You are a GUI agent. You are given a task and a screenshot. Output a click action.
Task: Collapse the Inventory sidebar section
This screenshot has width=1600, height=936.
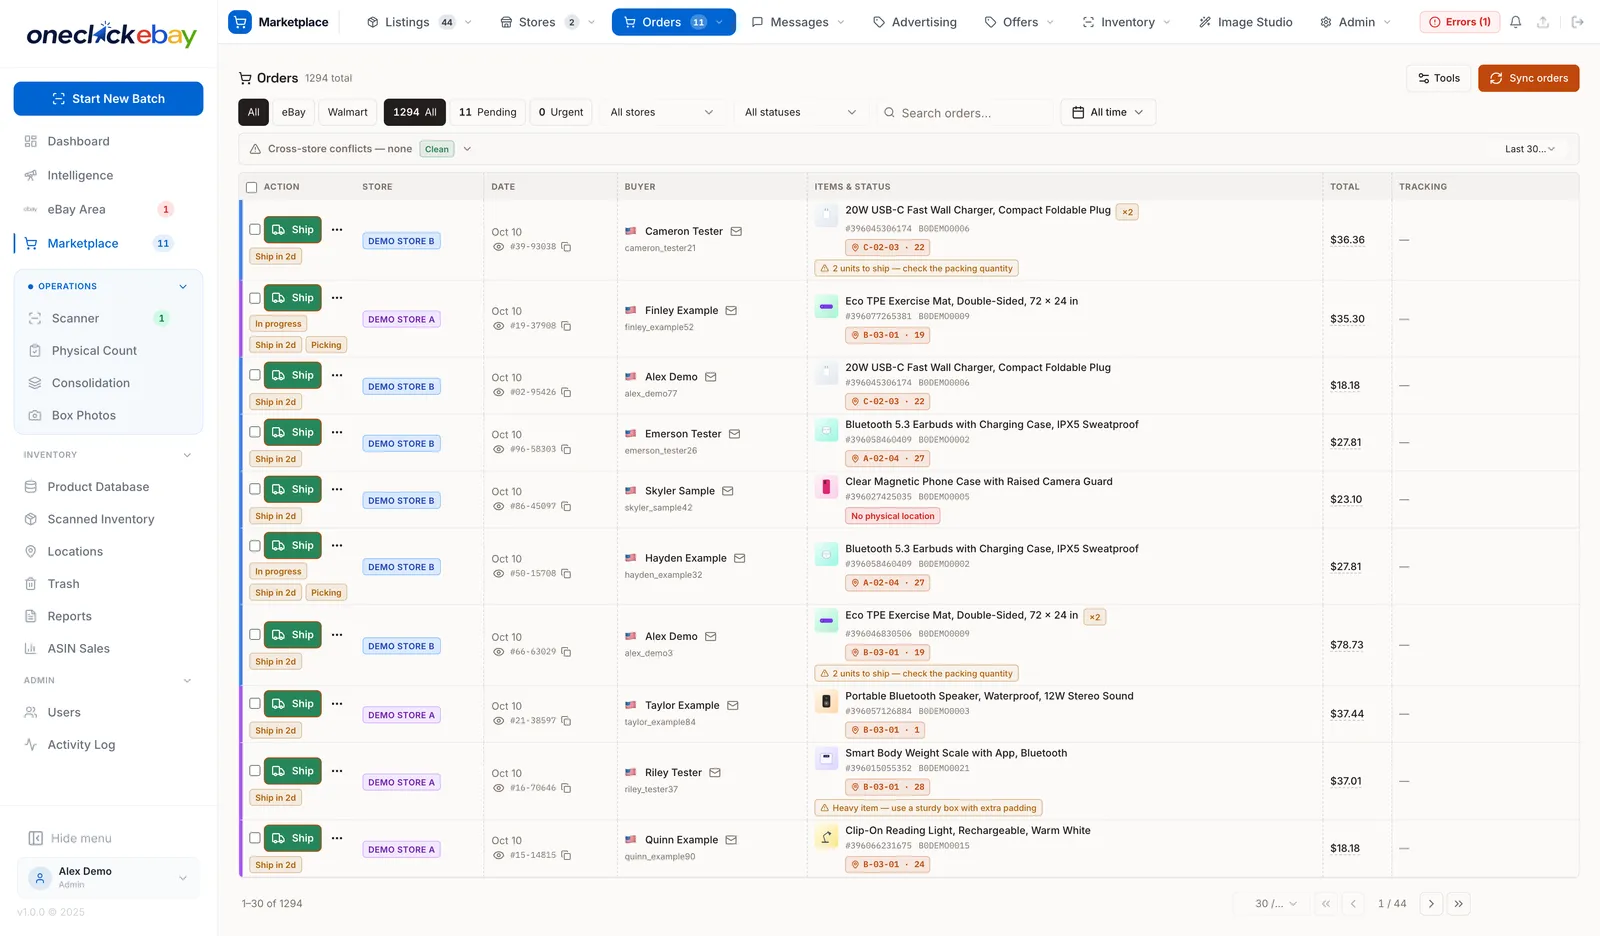point(187,455)
